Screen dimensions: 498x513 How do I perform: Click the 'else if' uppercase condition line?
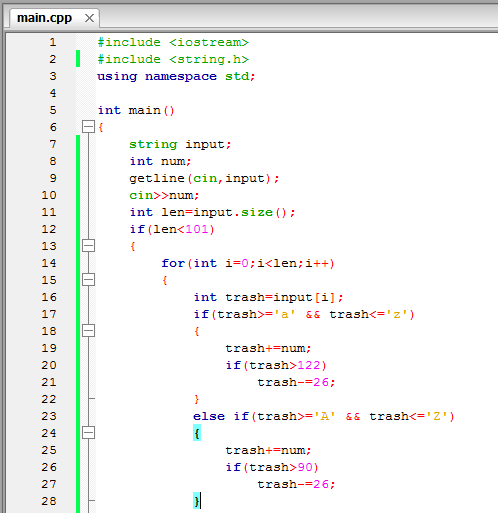324,417
